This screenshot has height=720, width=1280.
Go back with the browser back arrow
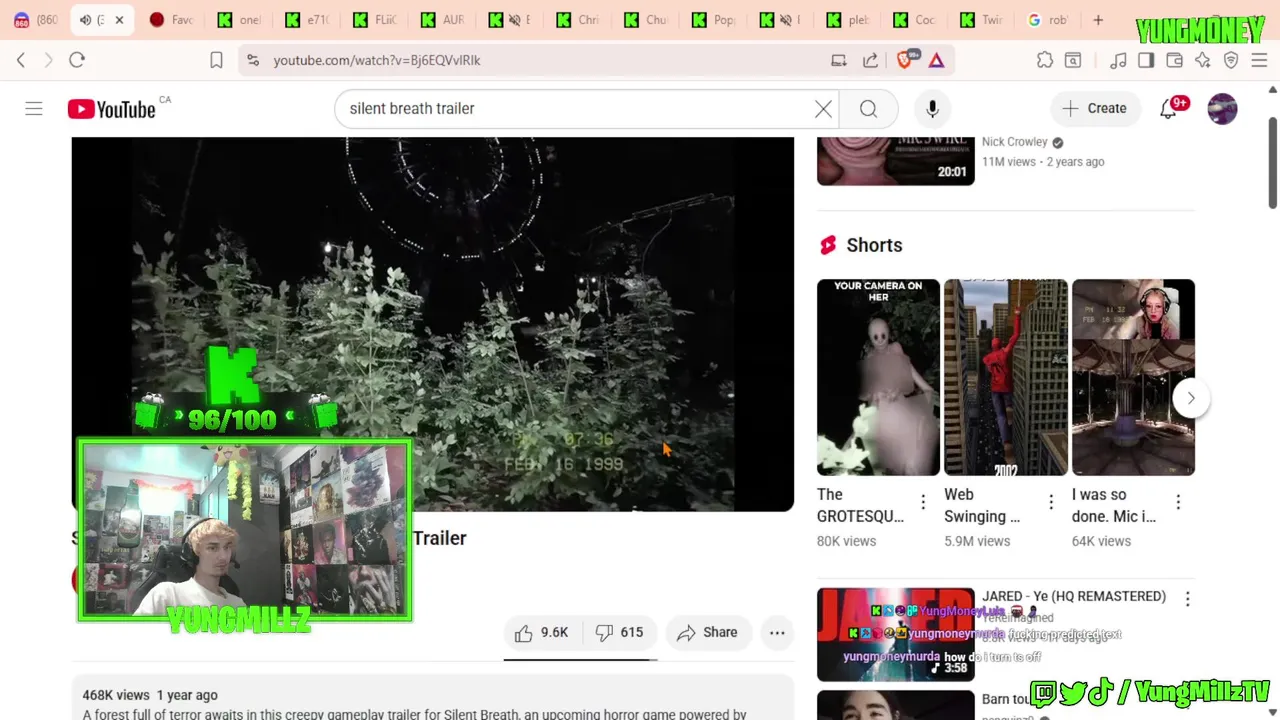21,60
